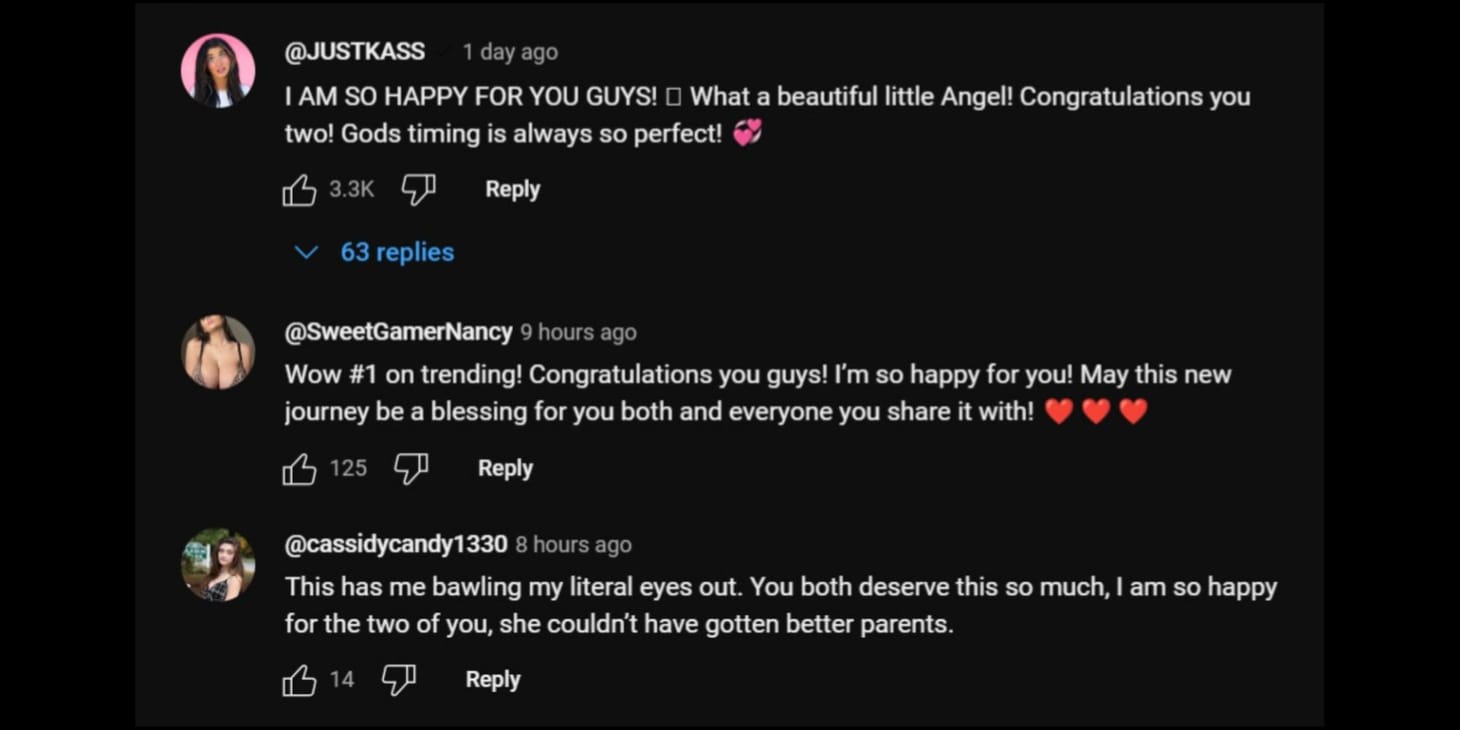Viewport: 1460px width, 730px height.
Task: Click @cassidycandy1330's profile avatar
Action: [218, 564]
